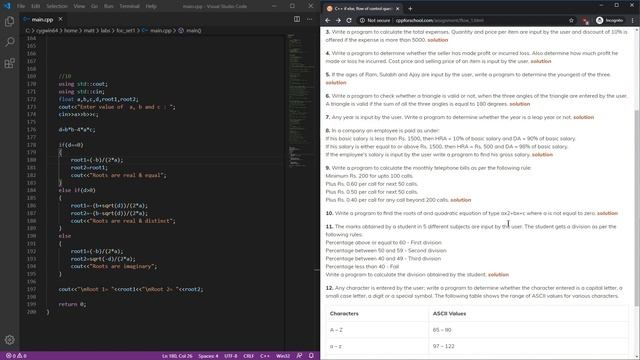Open solution link for question 6

520,104
